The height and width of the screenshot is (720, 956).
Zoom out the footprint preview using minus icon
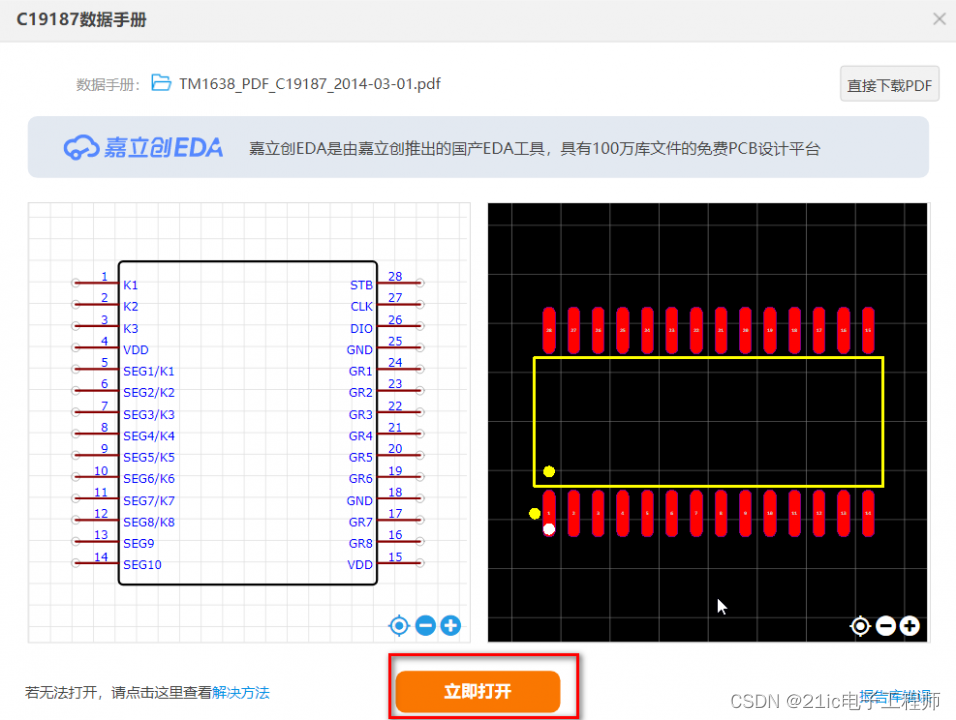885,625
